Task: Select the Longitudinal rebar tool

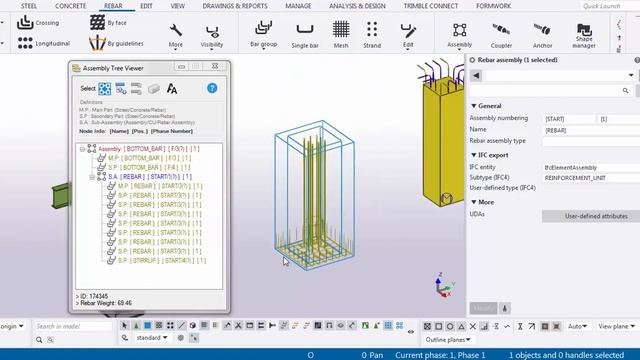Action: tap(43, 43)
